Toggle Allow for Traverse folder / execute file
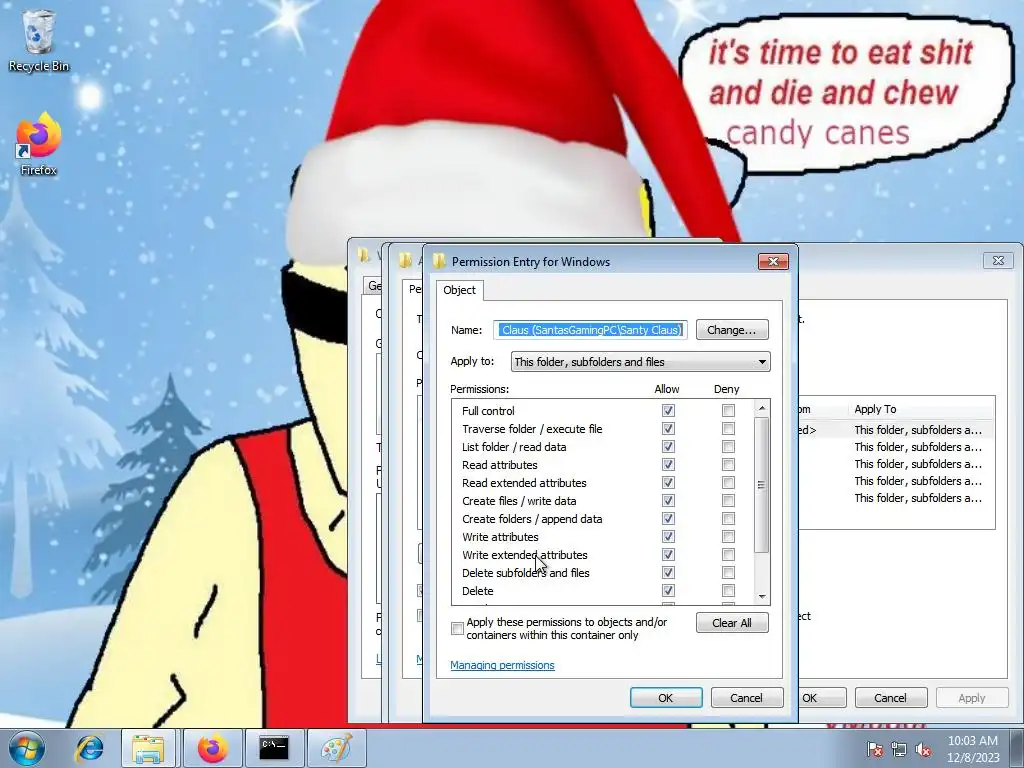This screenshot has height=768, width=1024. (668, 429)
